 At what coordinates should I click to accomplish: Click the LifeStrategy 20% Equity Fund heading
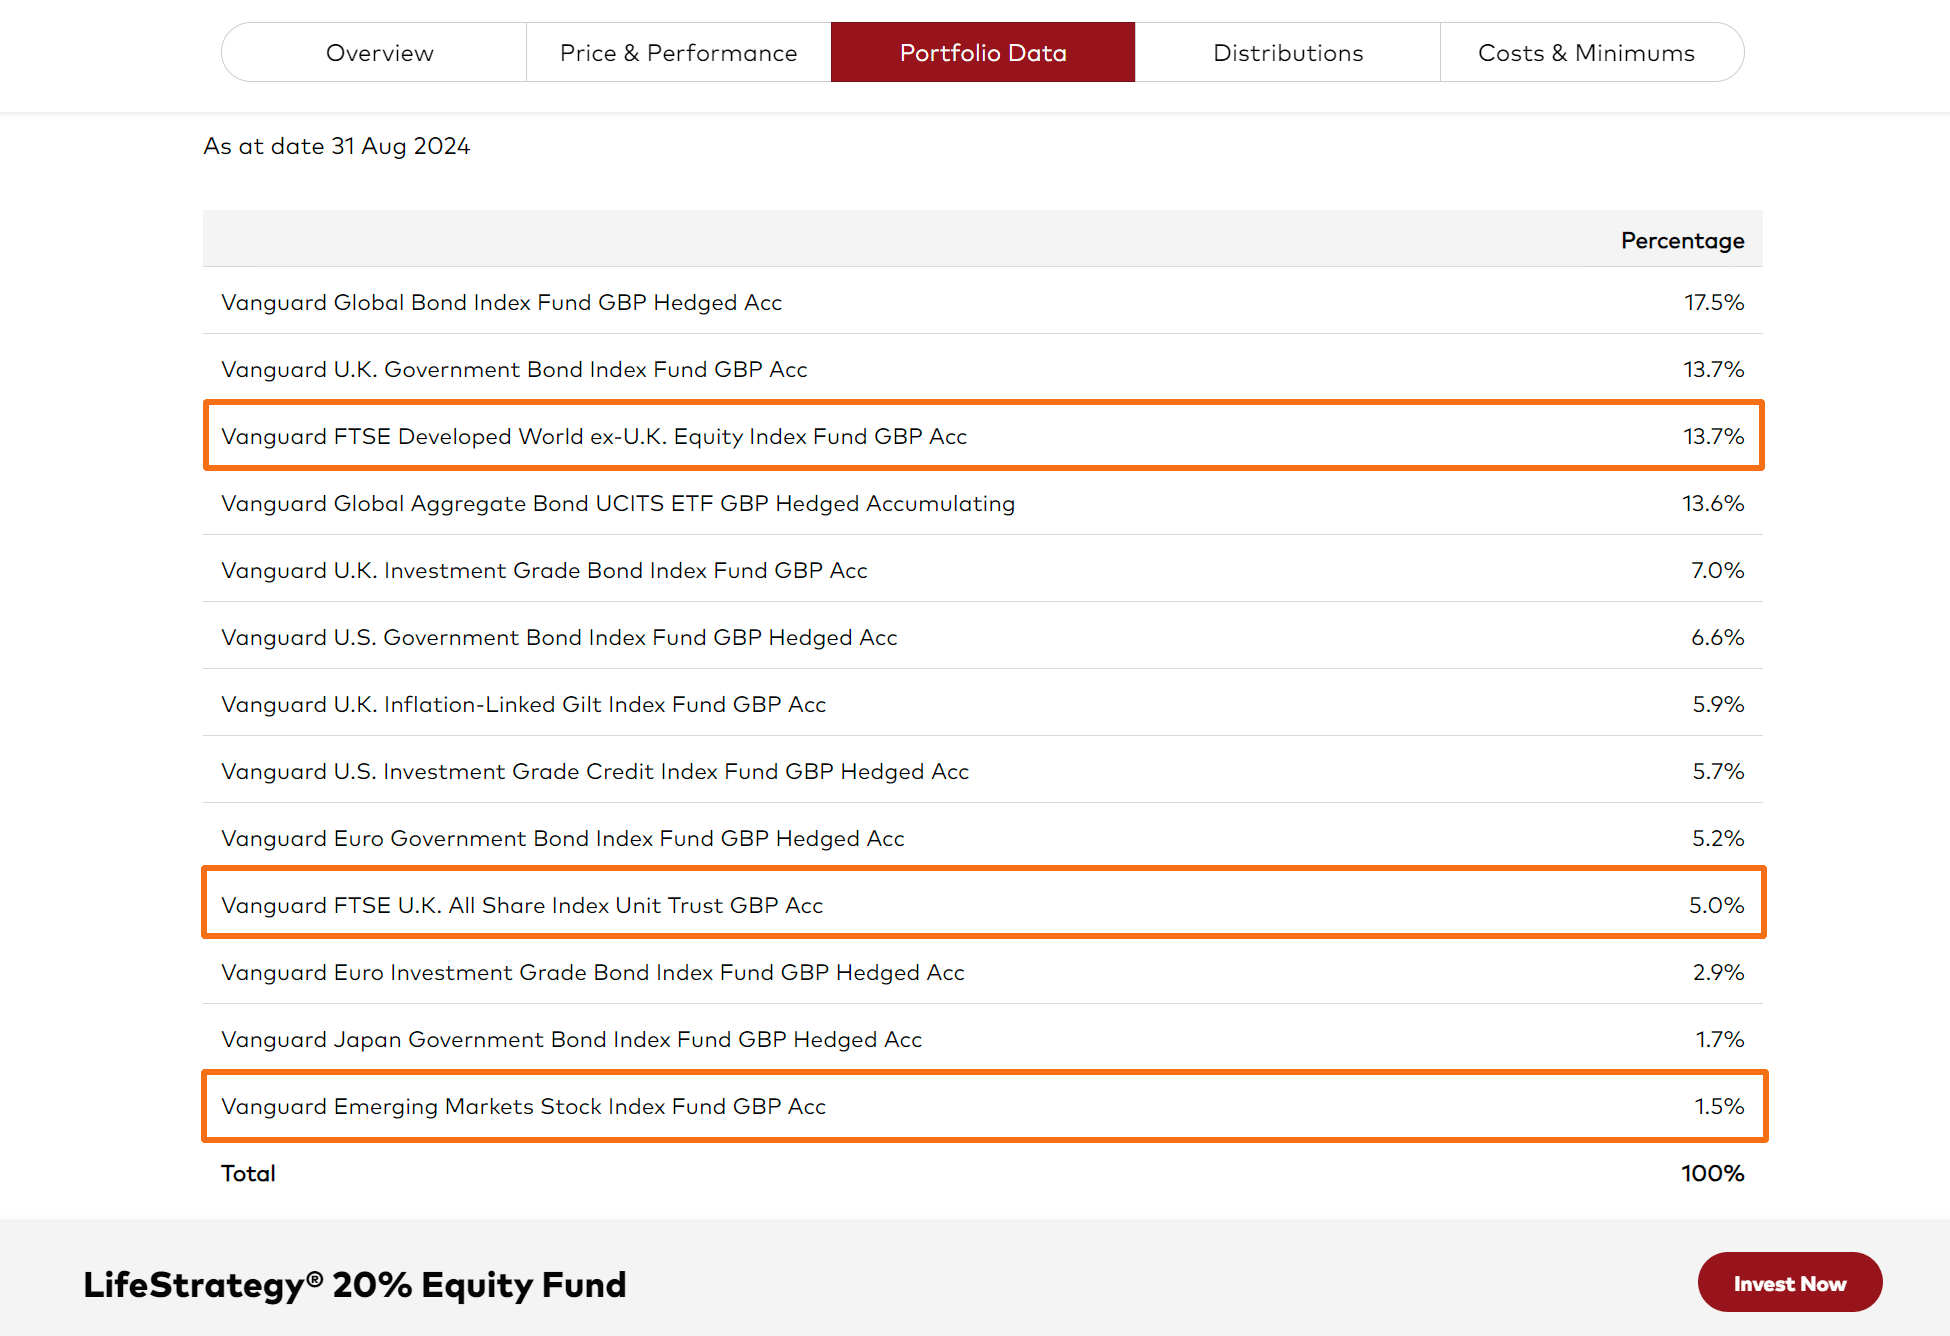click(x=355, y=1284)
